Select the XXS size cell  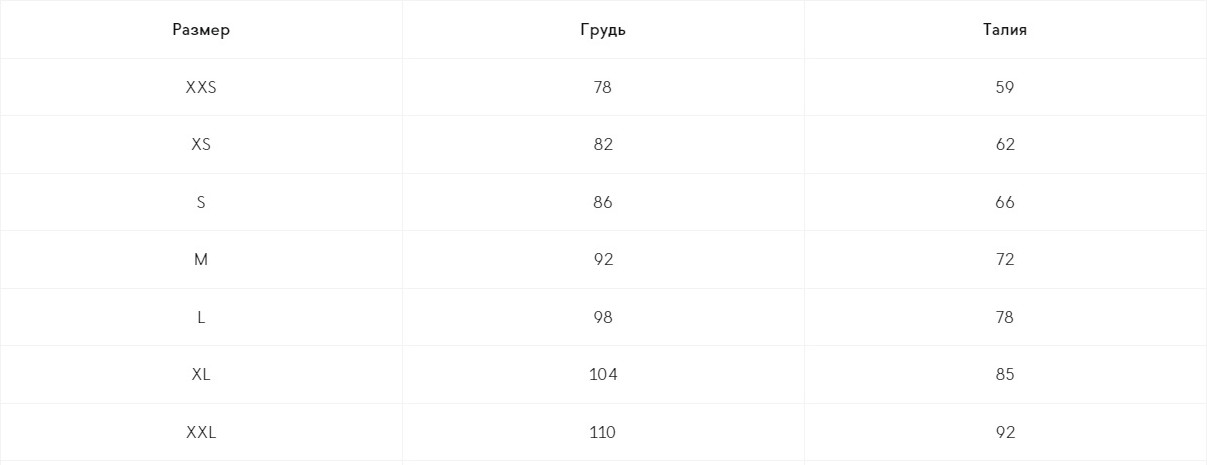point(201,88)
